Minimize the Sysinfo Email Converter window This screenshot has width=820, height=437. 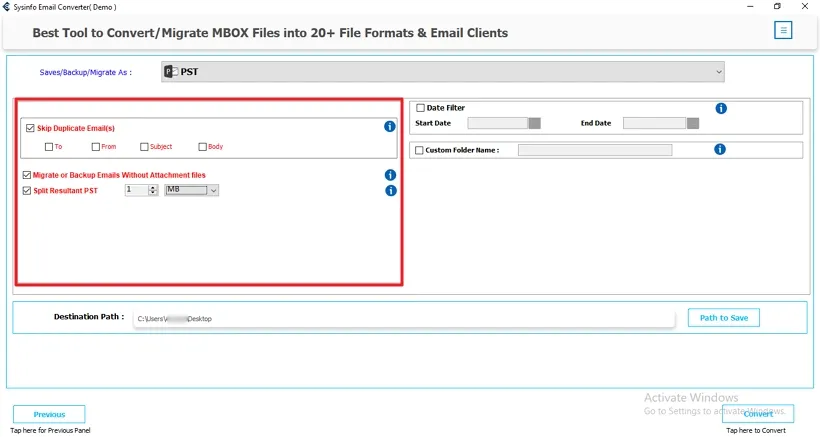click(750, 6)
